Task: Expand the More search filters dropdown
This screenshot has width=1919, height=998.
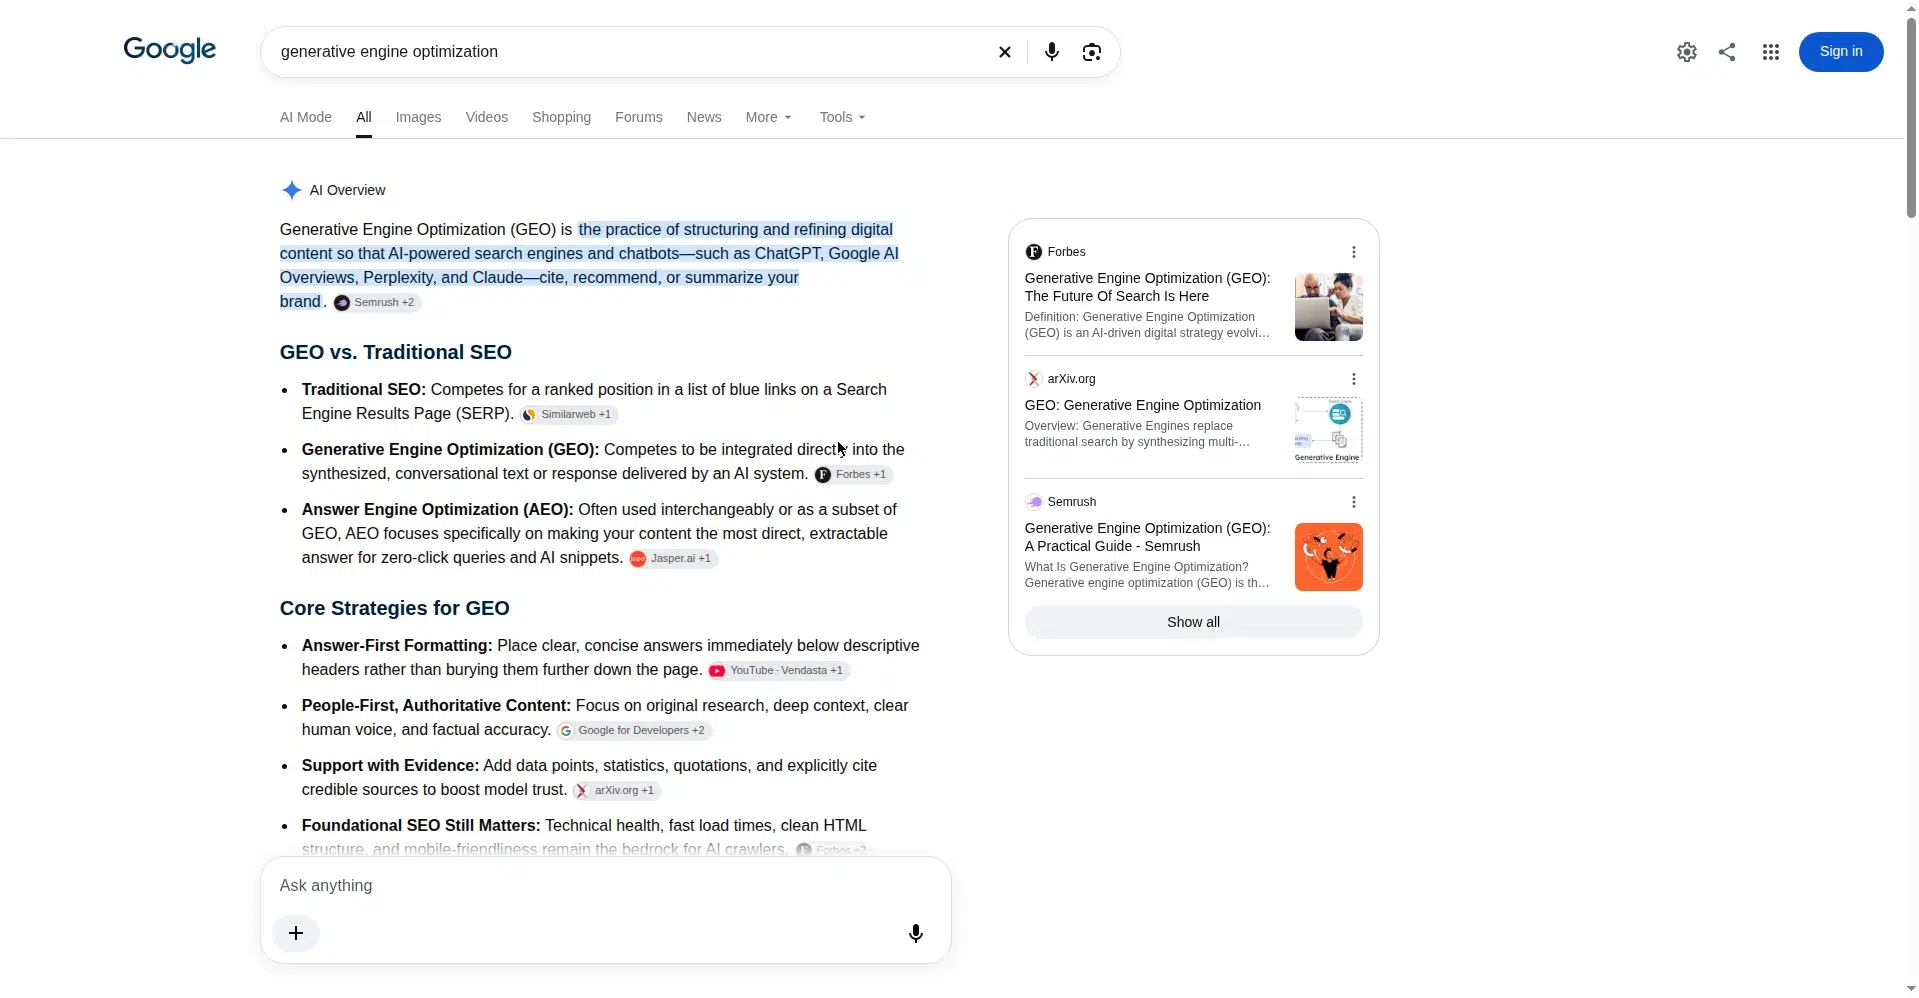Action: (768, 117)
